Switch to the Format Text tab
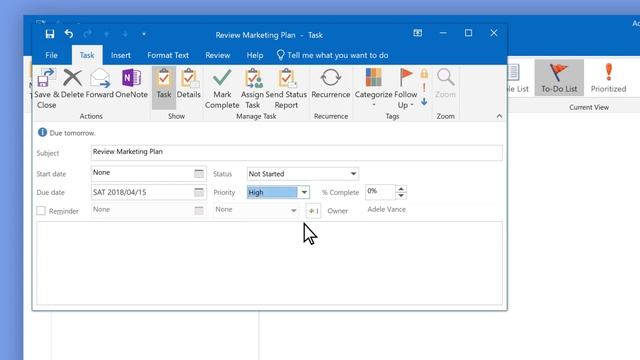 pyautogui.click(x=168, y=55)
